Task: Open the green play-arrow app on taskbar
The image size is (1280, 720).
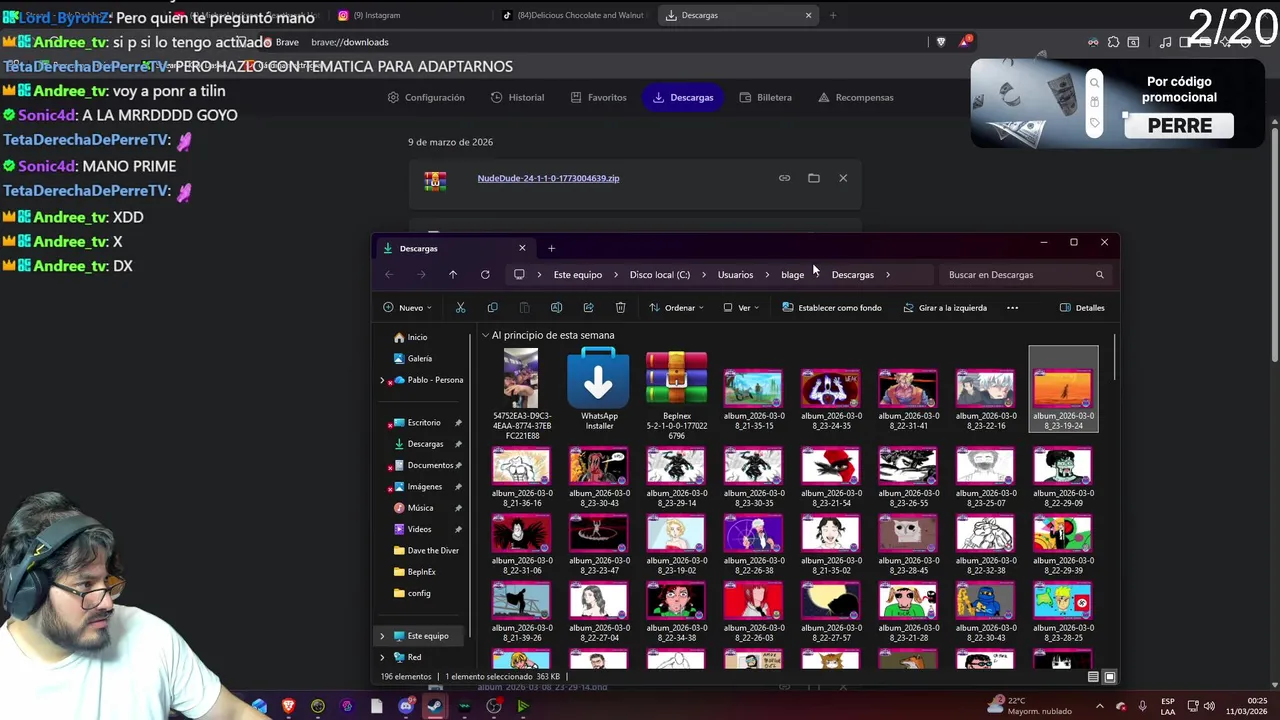Action: pos(522,706)
